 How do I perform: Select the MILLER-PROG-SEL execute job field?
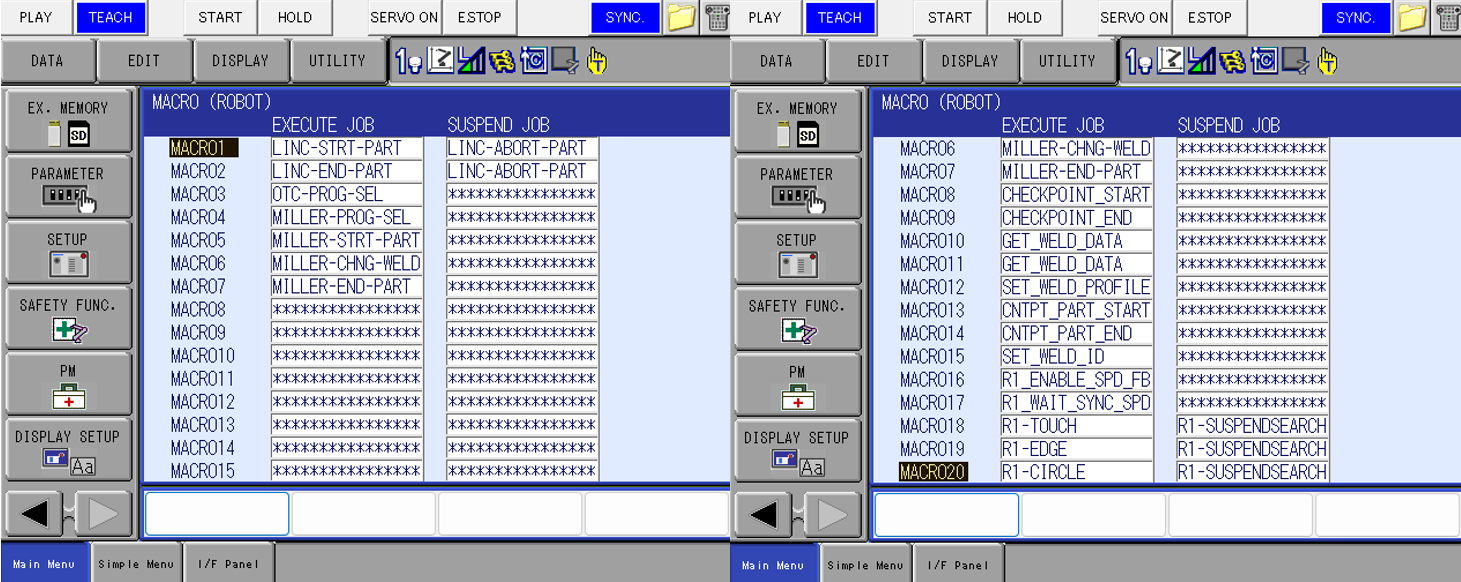[346, 217]
